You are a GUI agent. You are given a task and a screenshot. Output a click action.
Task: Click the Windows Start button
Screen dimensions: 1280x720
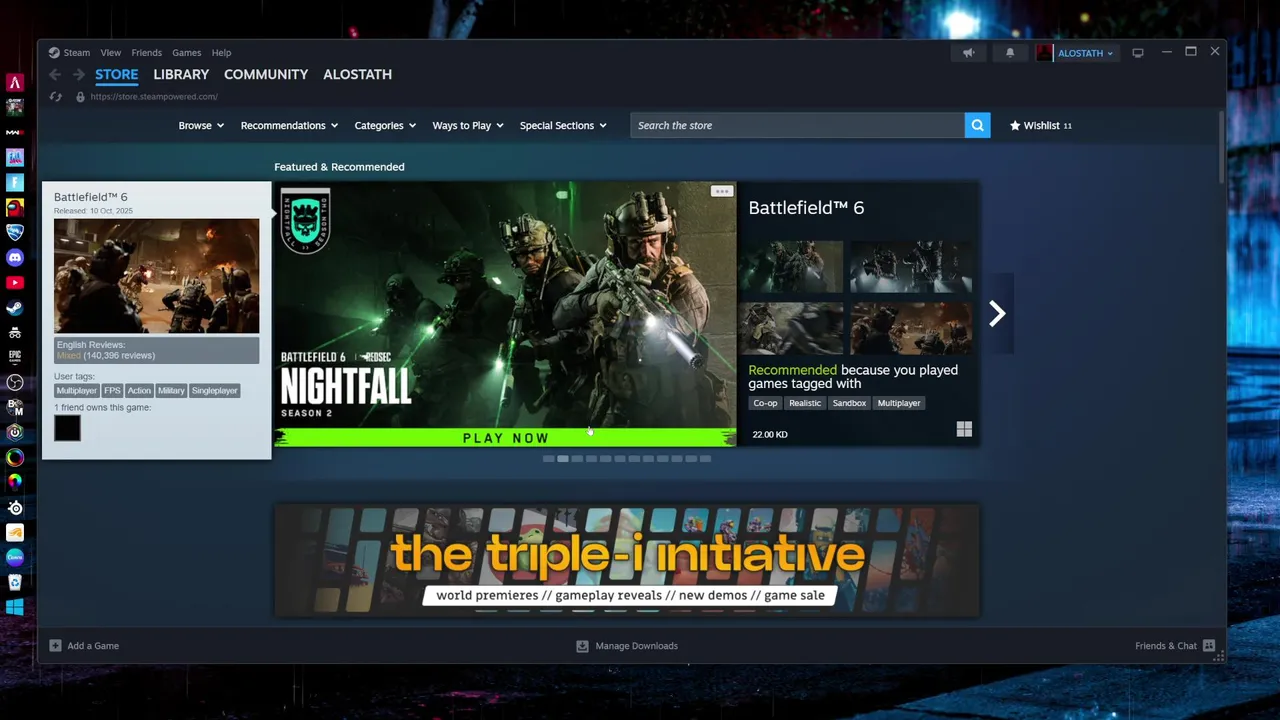[15, 608]
